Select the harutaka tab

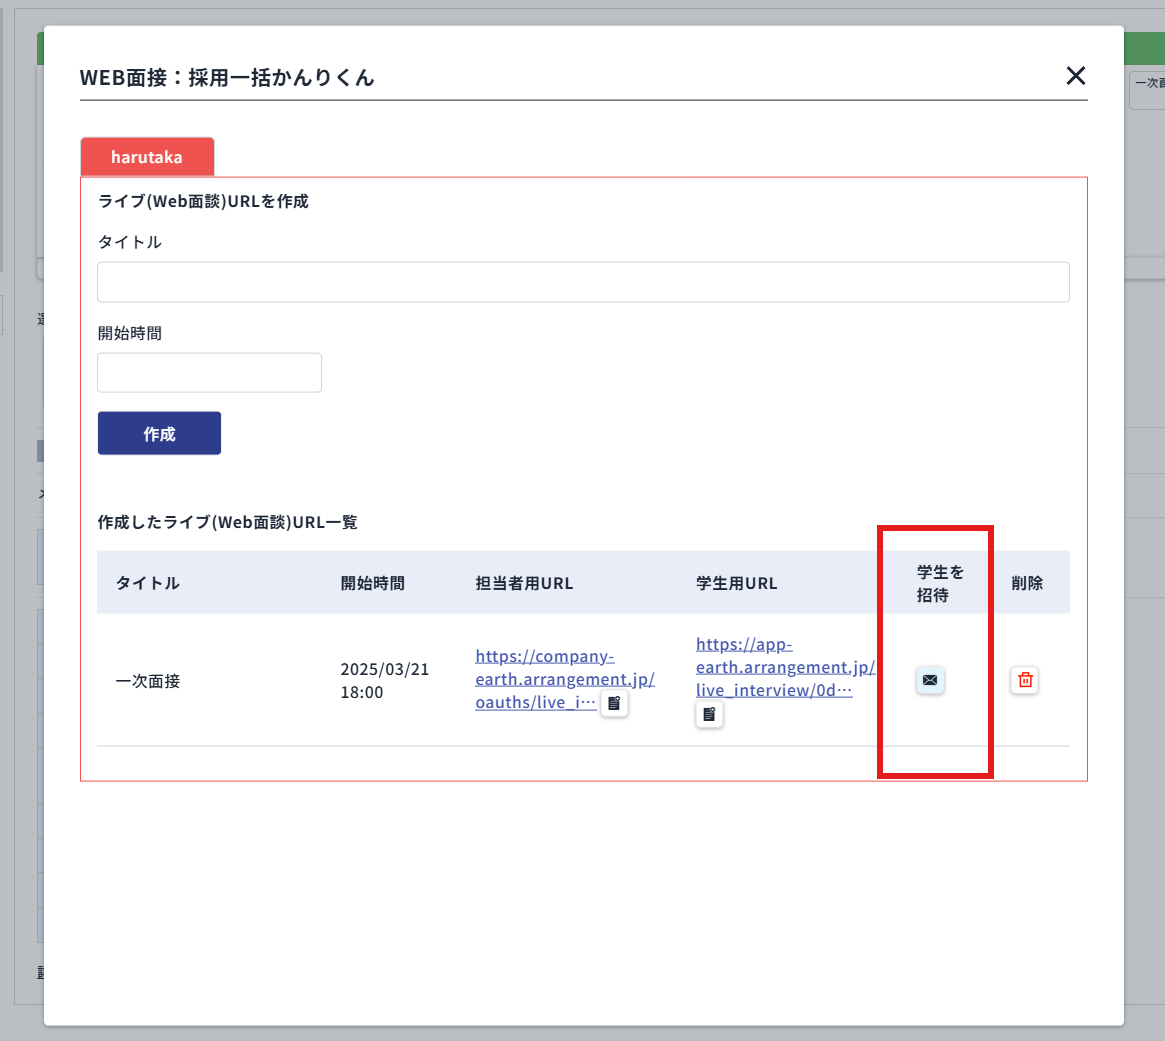pos(147,157)
